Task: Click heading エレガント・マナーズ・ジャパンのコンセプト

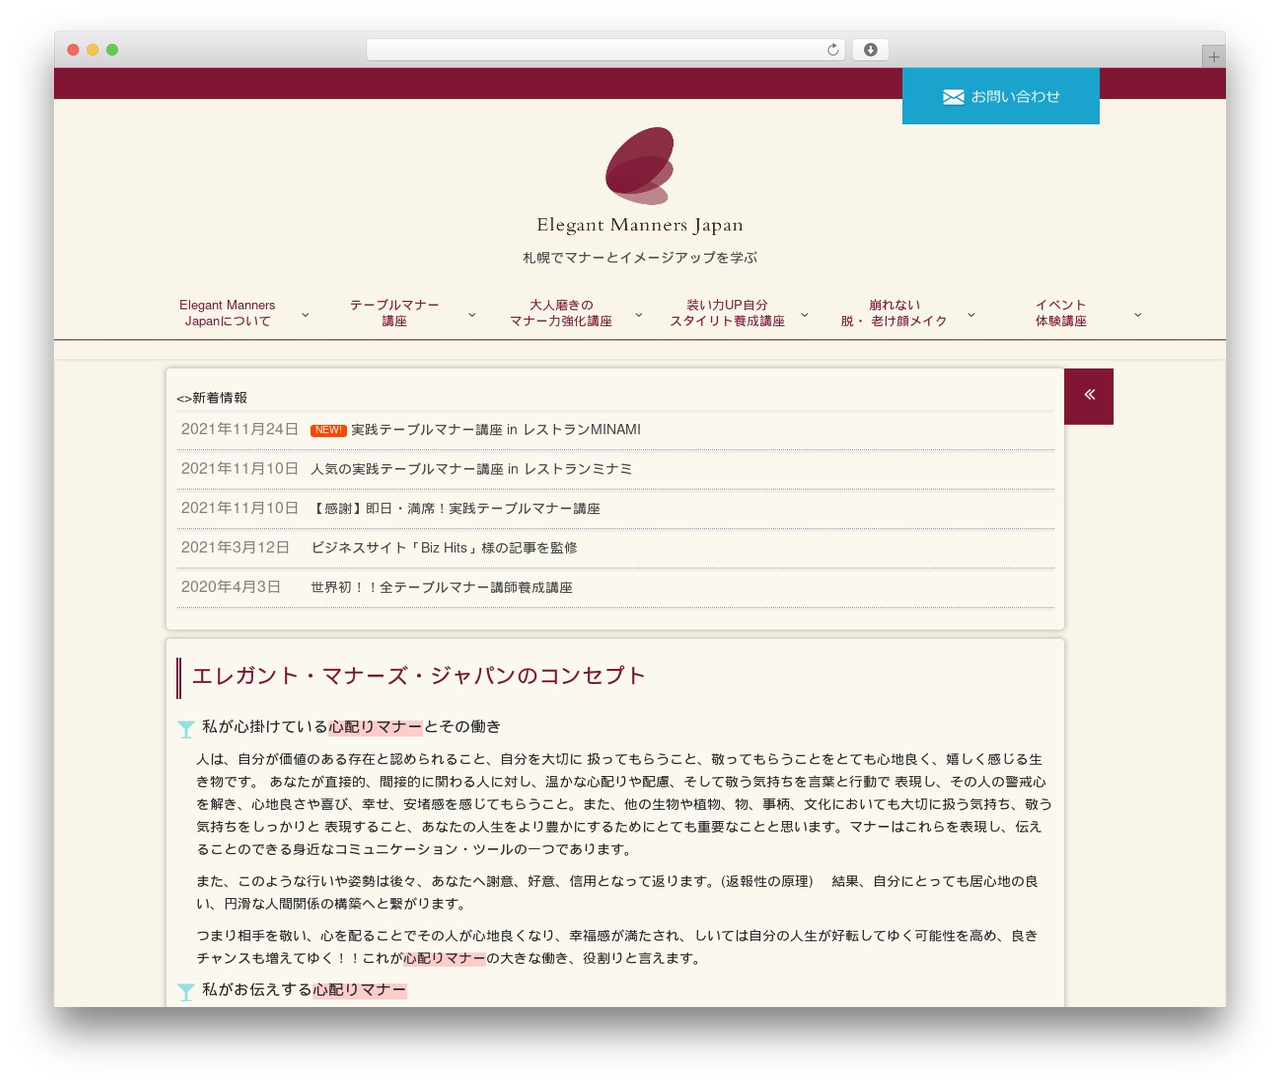Action: pyautogui.click(x=418, y=676)
